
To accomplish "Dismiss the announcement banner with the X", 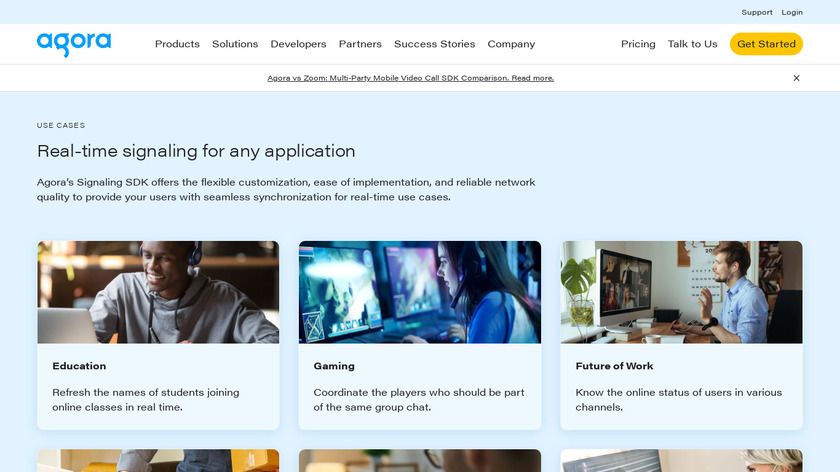I will (796, 78).
